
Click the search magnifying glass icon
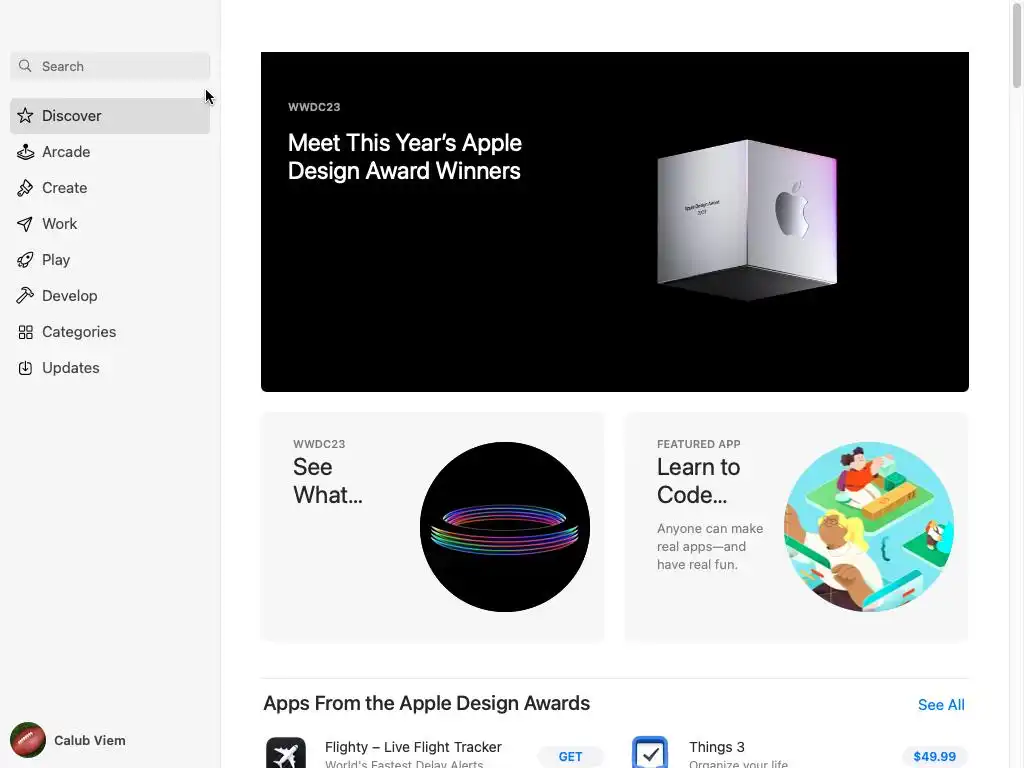pyautogui.click(x=25, y=66)
